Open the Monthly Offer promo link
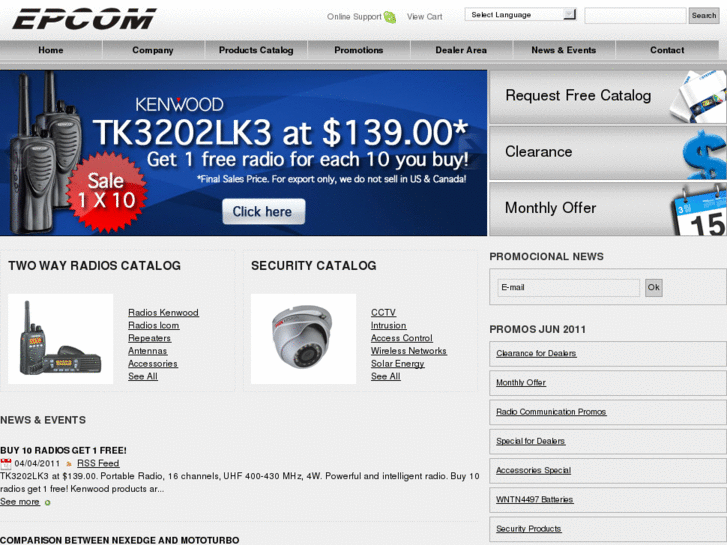Screen dimensions: 727x545 (x=521, y=383)
